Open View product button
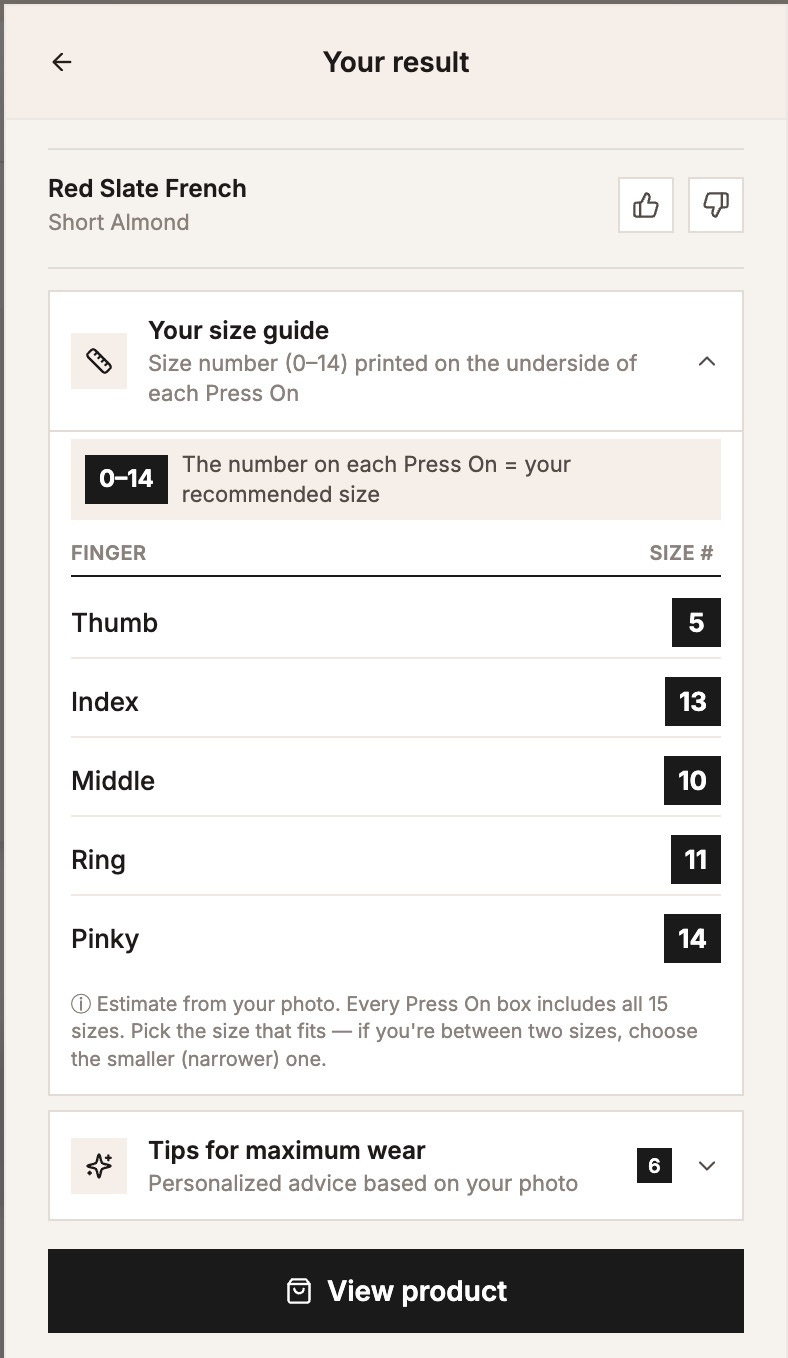788x1358 pixels. pos(396,1291)
